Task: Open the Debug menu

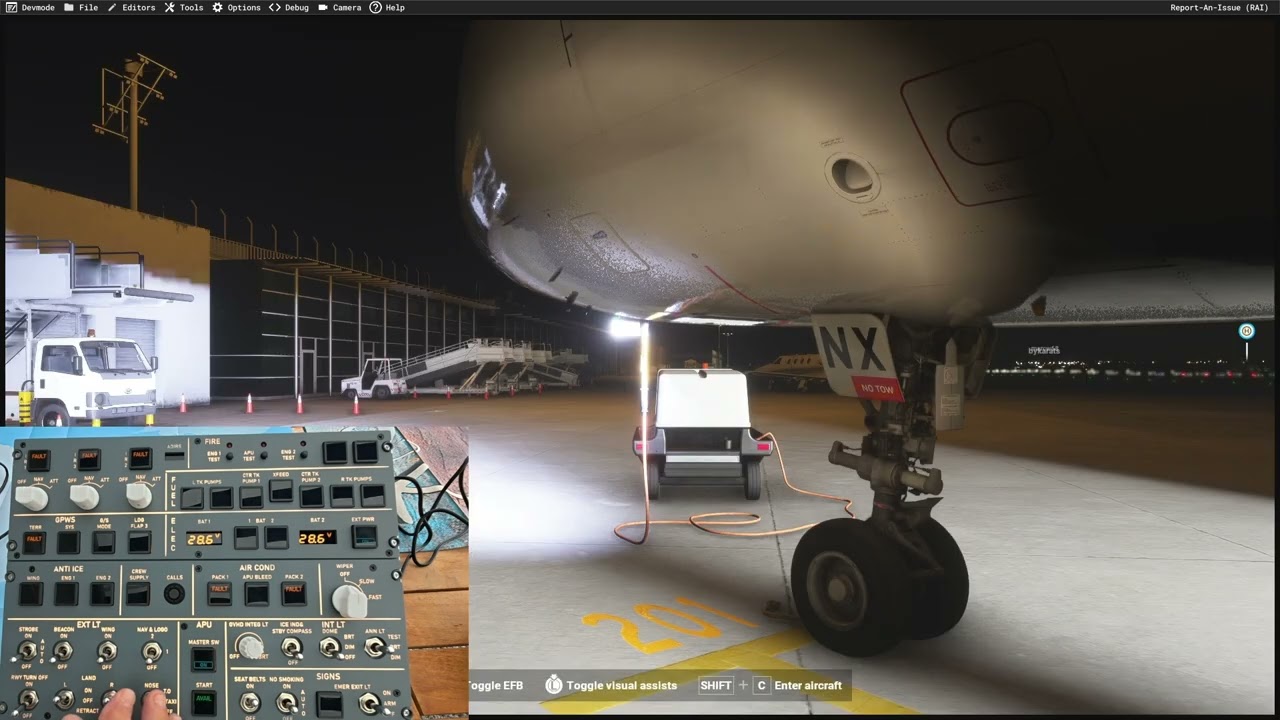Action: pyautogui.click(x=289, y=7)
